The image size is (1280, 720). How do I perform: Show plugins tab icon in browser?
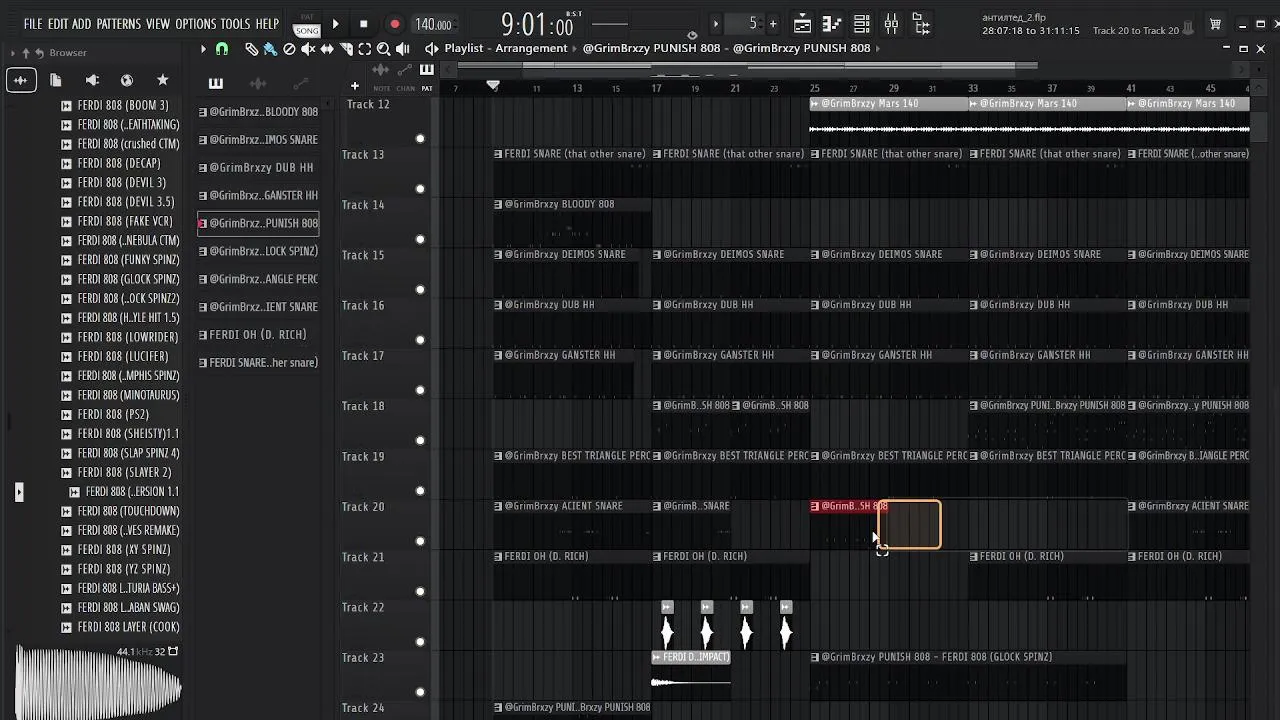(x=92, y=80)
